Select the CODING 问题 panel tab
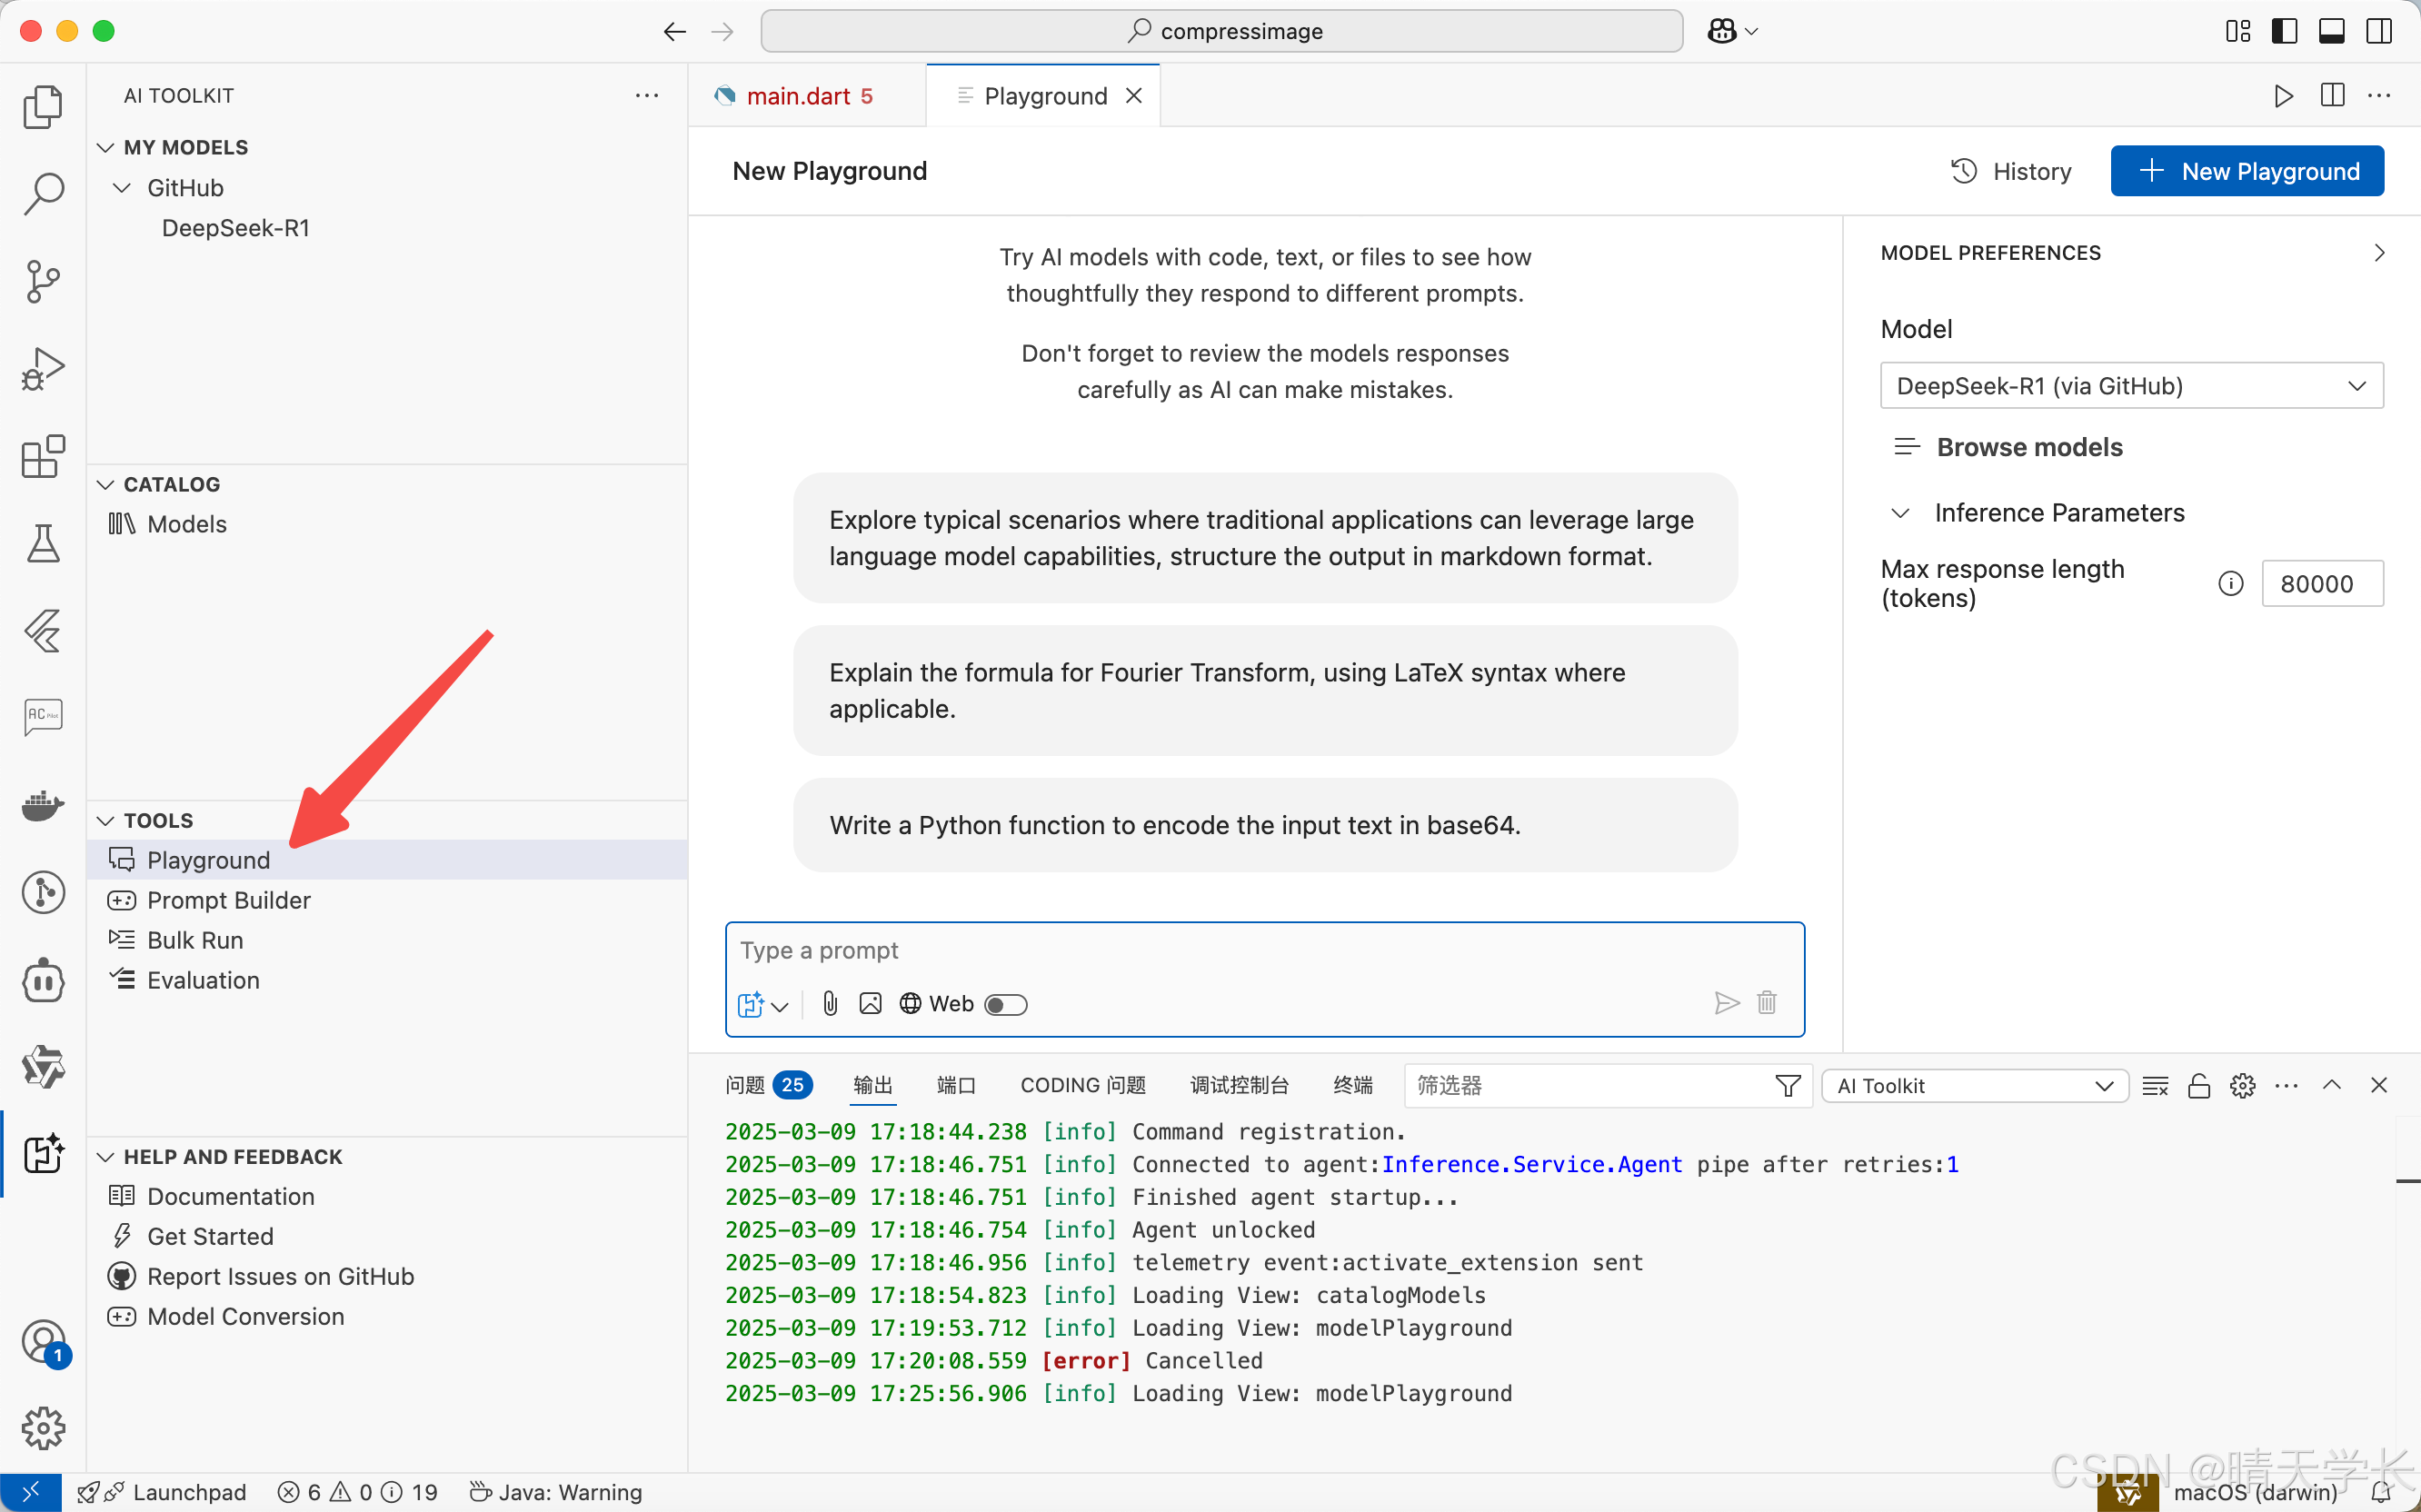The width and height of the screenshot is (2421, 1512). [x=1083, y=1085]
